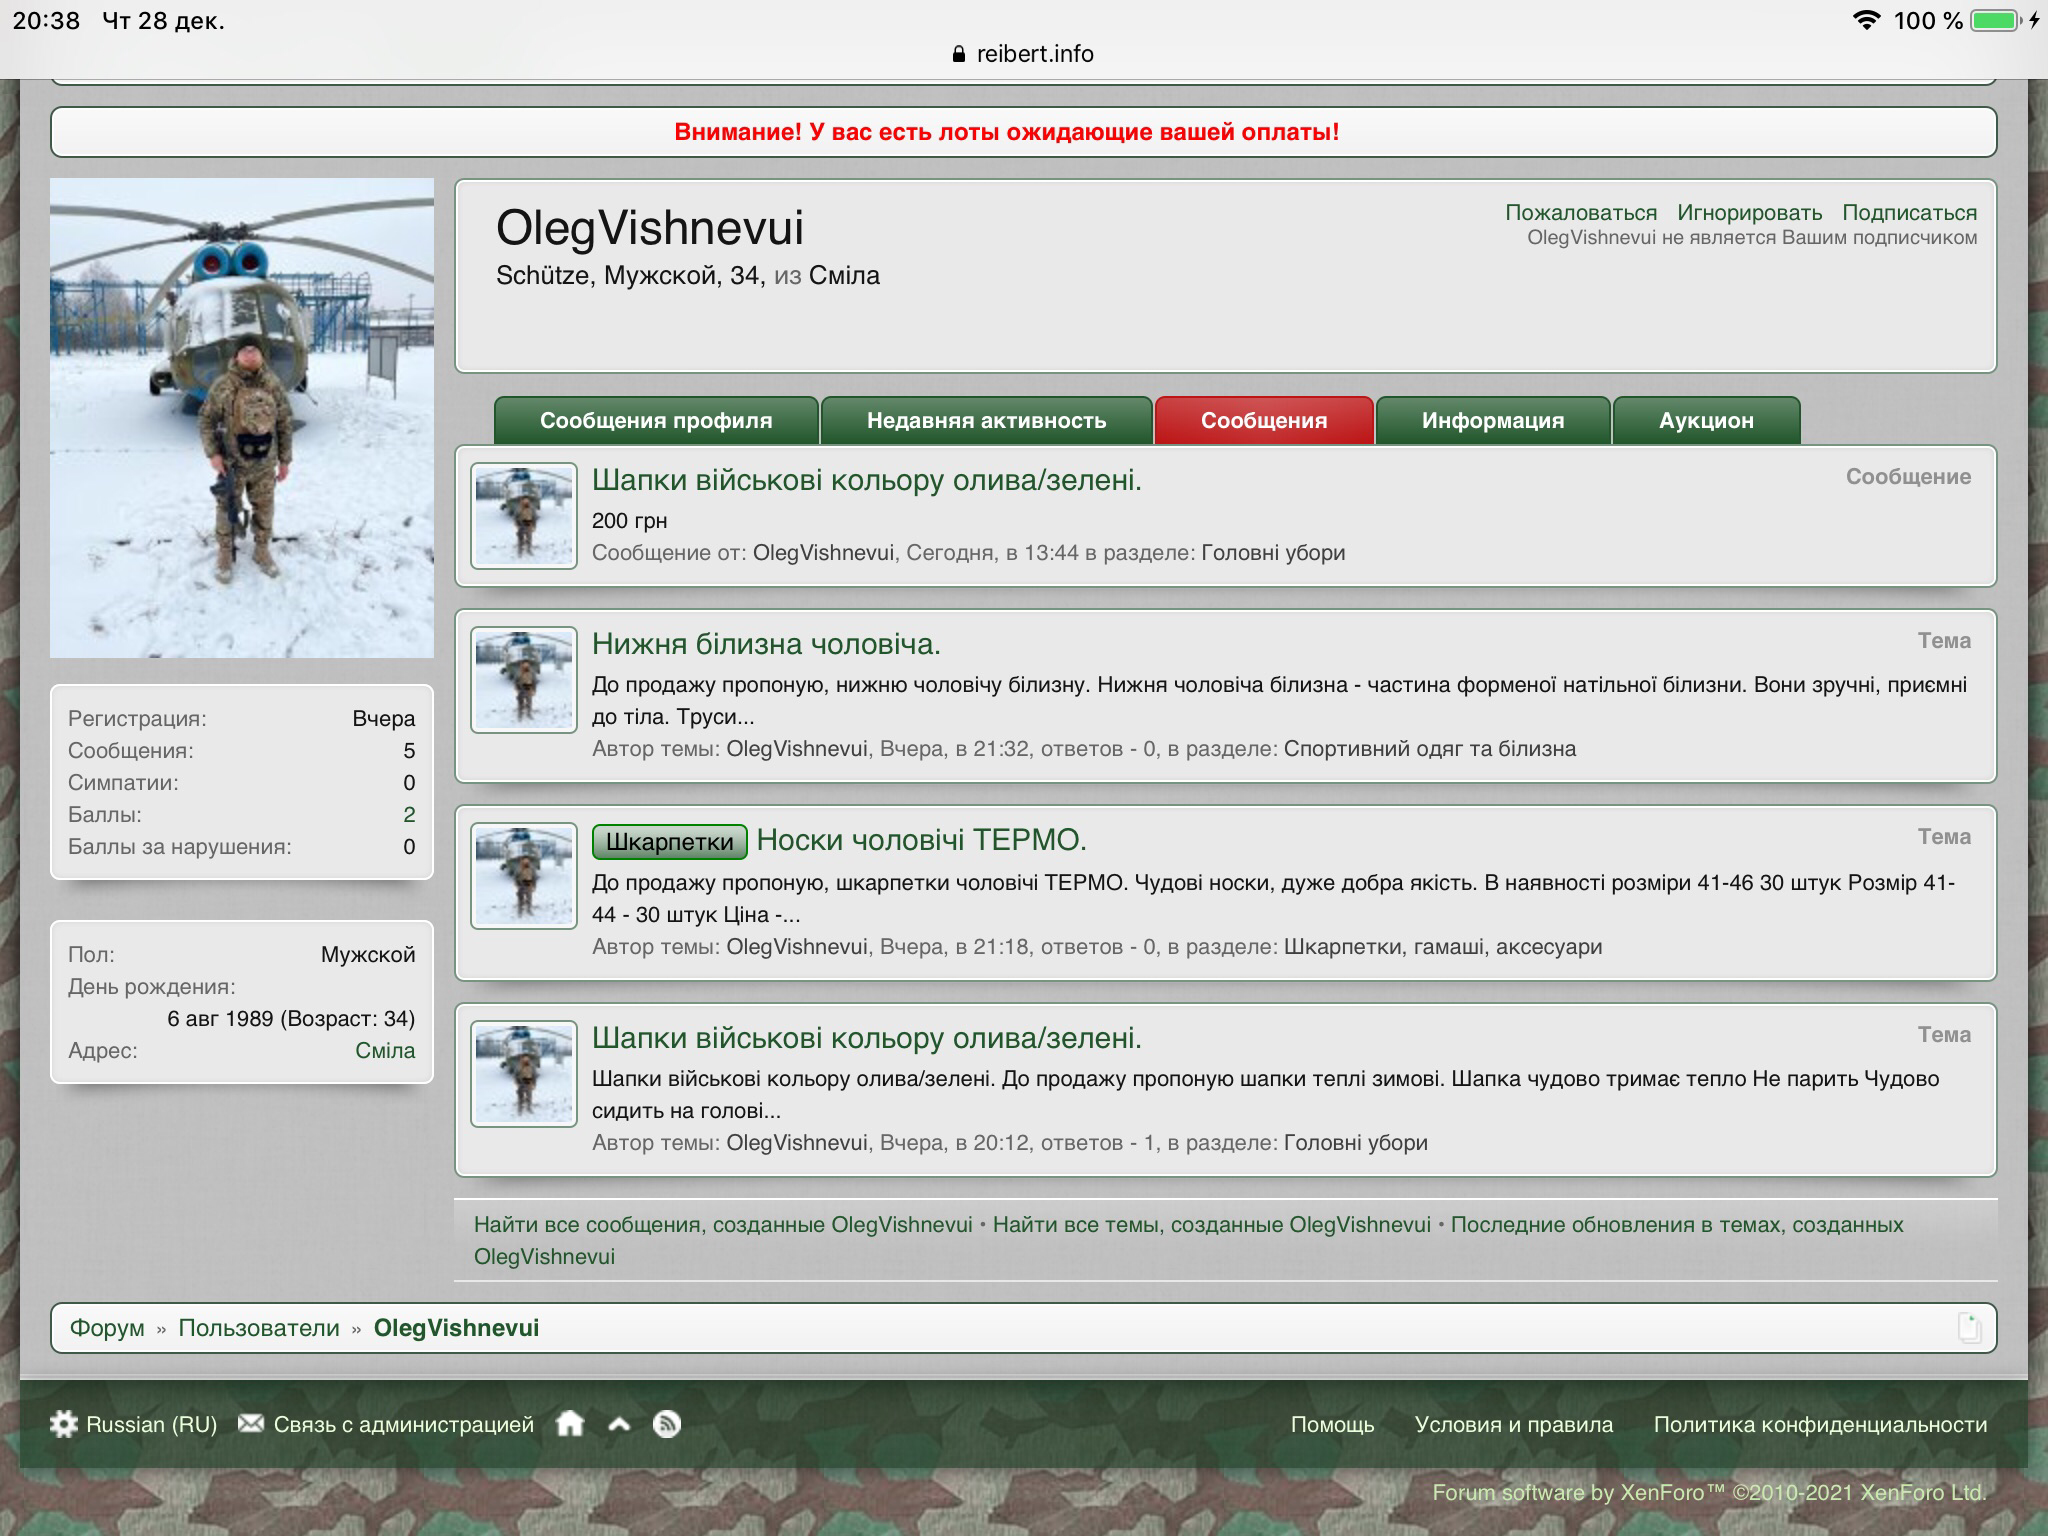Viewport: 2048px width, 1536px height.
Task: Click the gear language chooser icon
Action: (x=64, y=1424)
